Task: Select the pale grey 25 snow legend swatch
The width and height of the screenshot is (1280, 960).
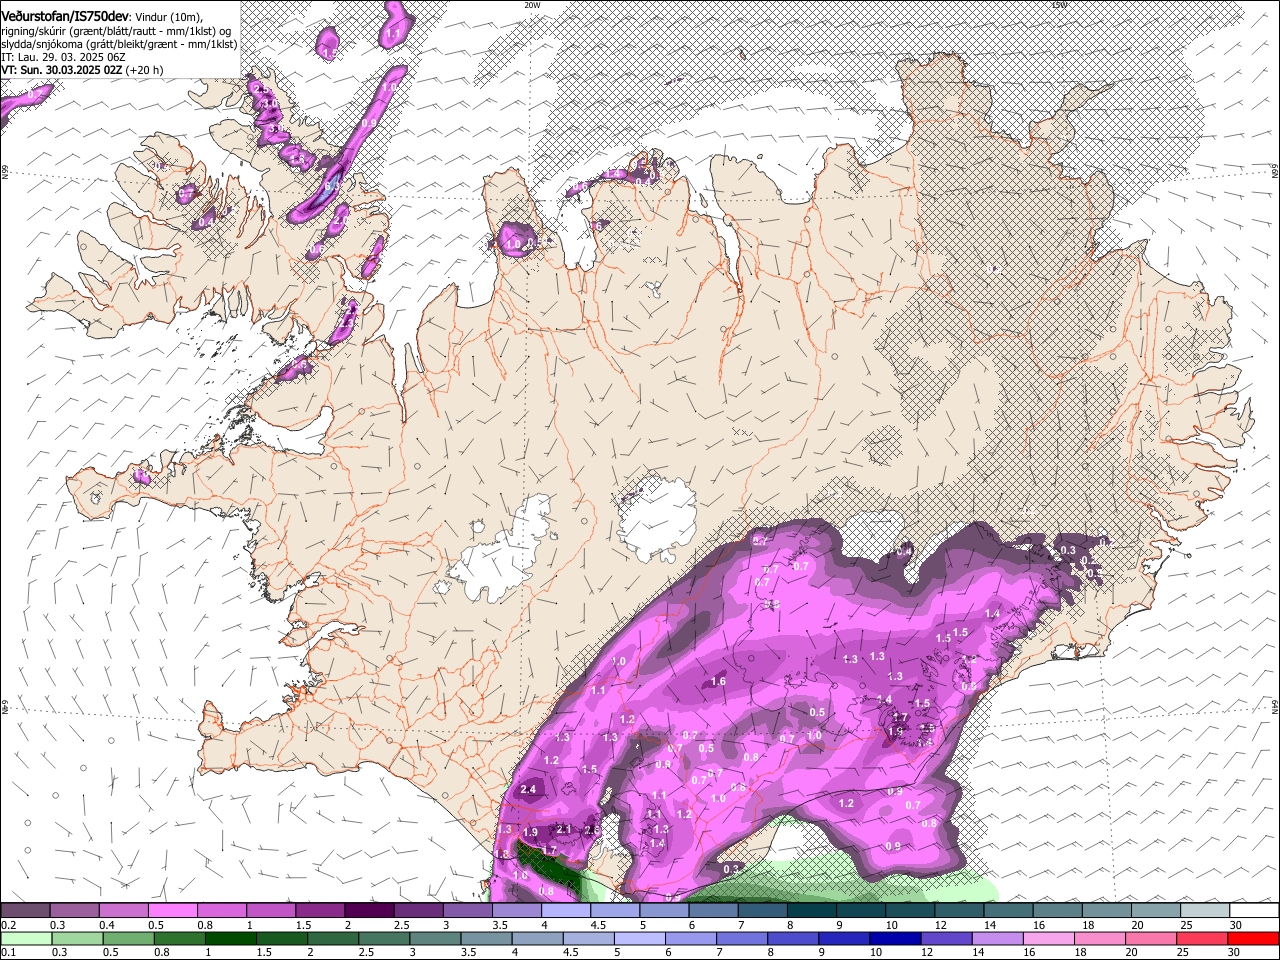Action: click(x=1205, y=911)
